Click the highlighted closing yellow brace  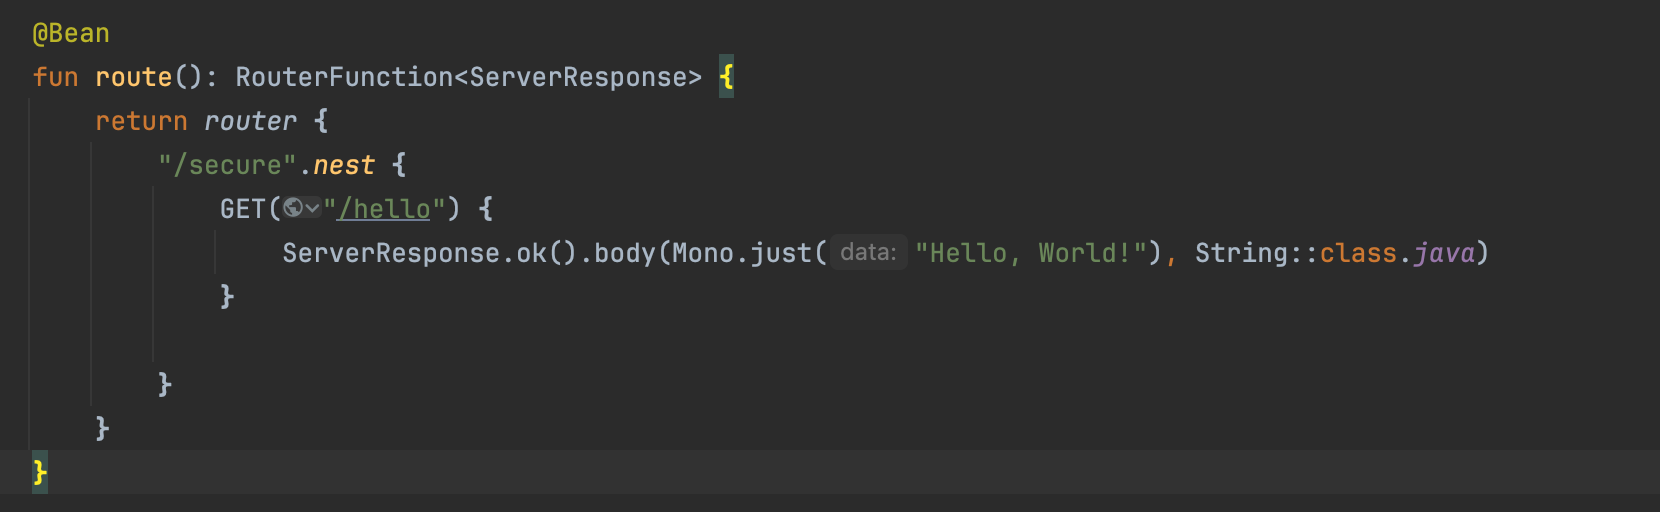click(x=40, y=471)
